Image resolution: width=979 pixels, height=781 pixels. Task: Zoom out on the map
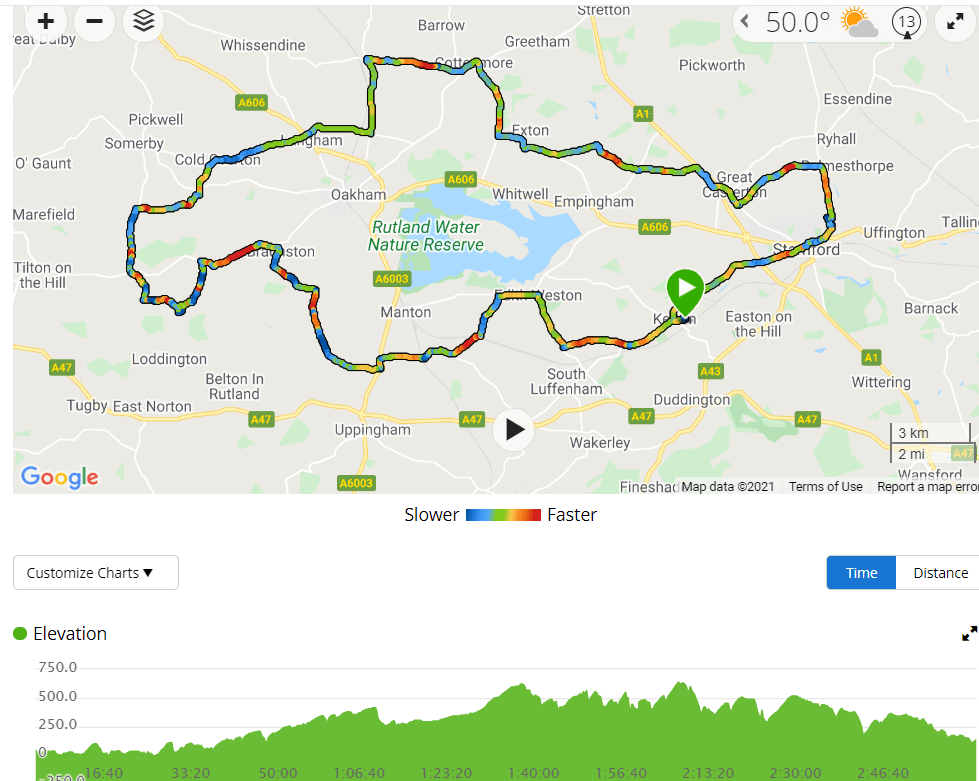click(94, 21)
